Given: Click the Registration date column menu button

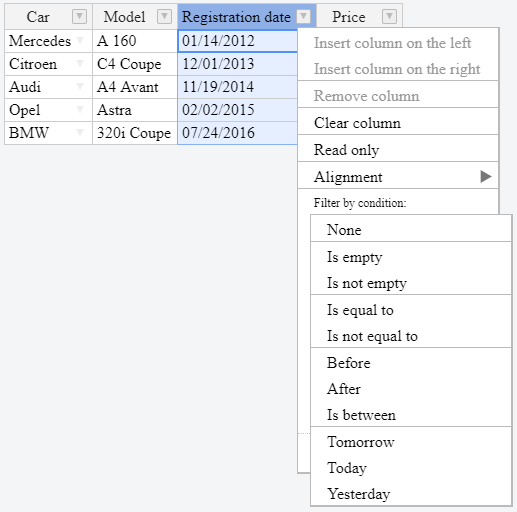Looking at the screenshot, I should click(303, 16).
